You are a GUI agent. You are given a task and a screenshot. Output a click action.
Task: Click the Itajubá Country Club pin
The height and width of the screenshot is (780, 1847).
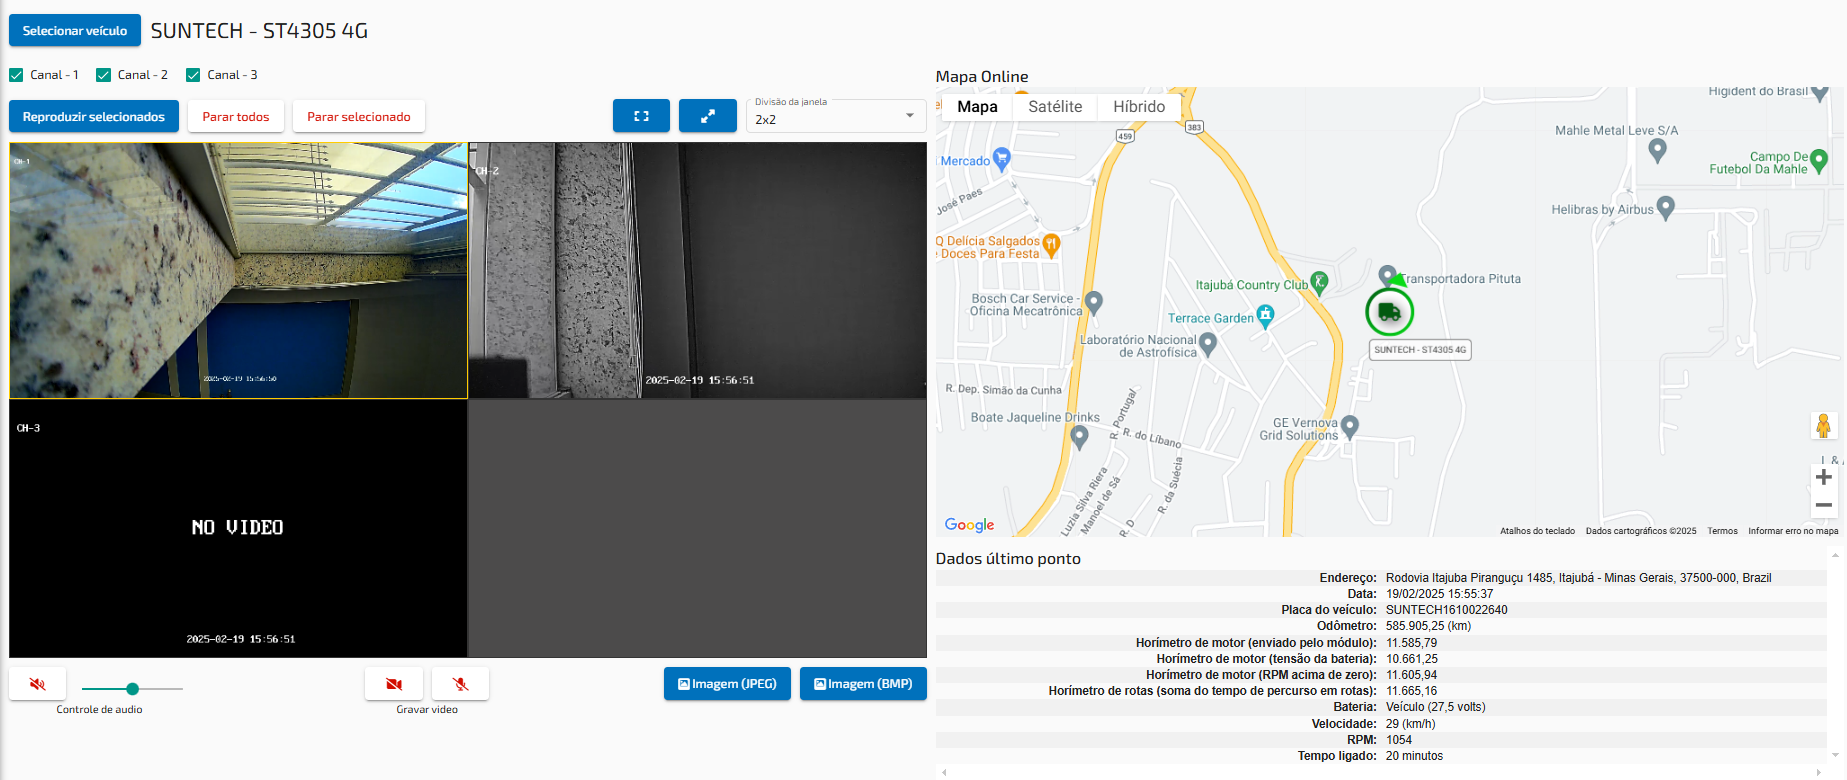(x=1320, y=282)
